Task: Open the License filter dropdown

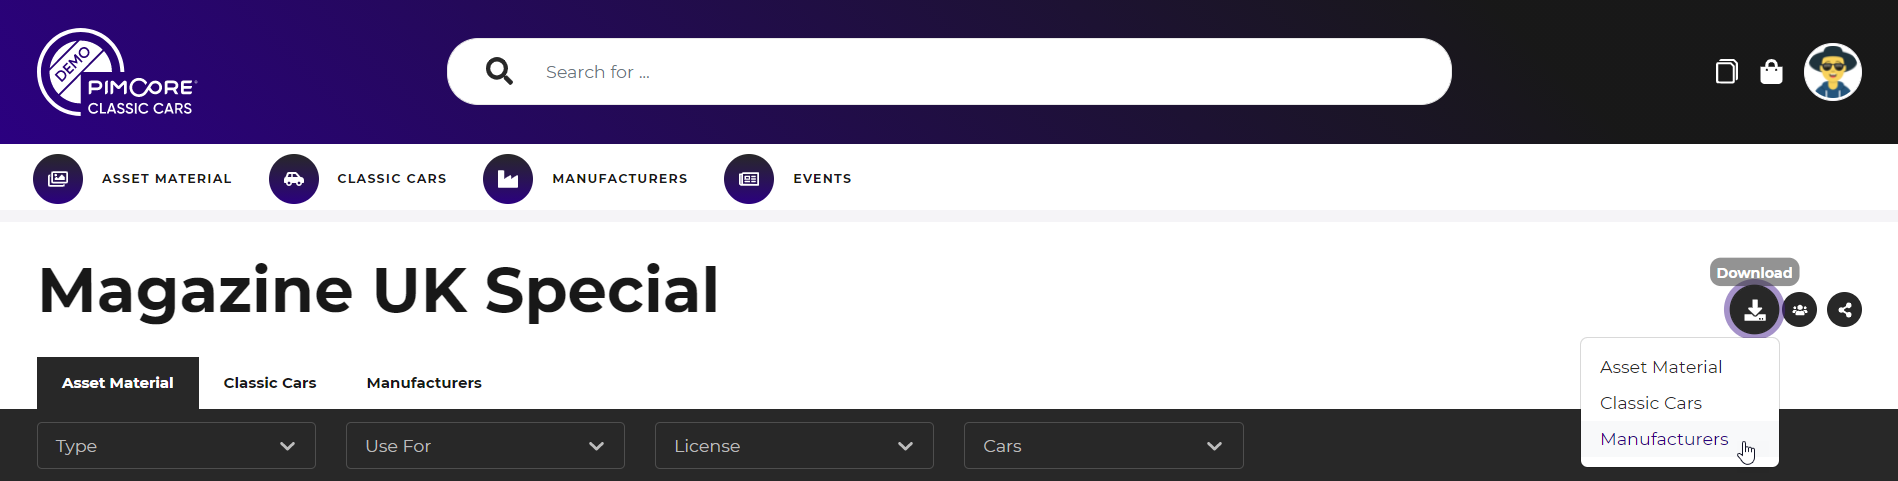Action: [x=794, y=446]
